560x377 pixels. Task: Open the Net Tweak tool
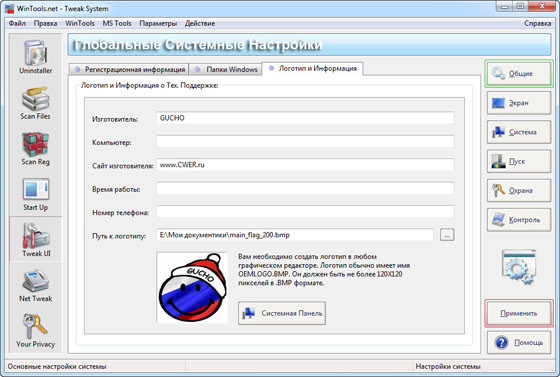click(x=35, y=286)
